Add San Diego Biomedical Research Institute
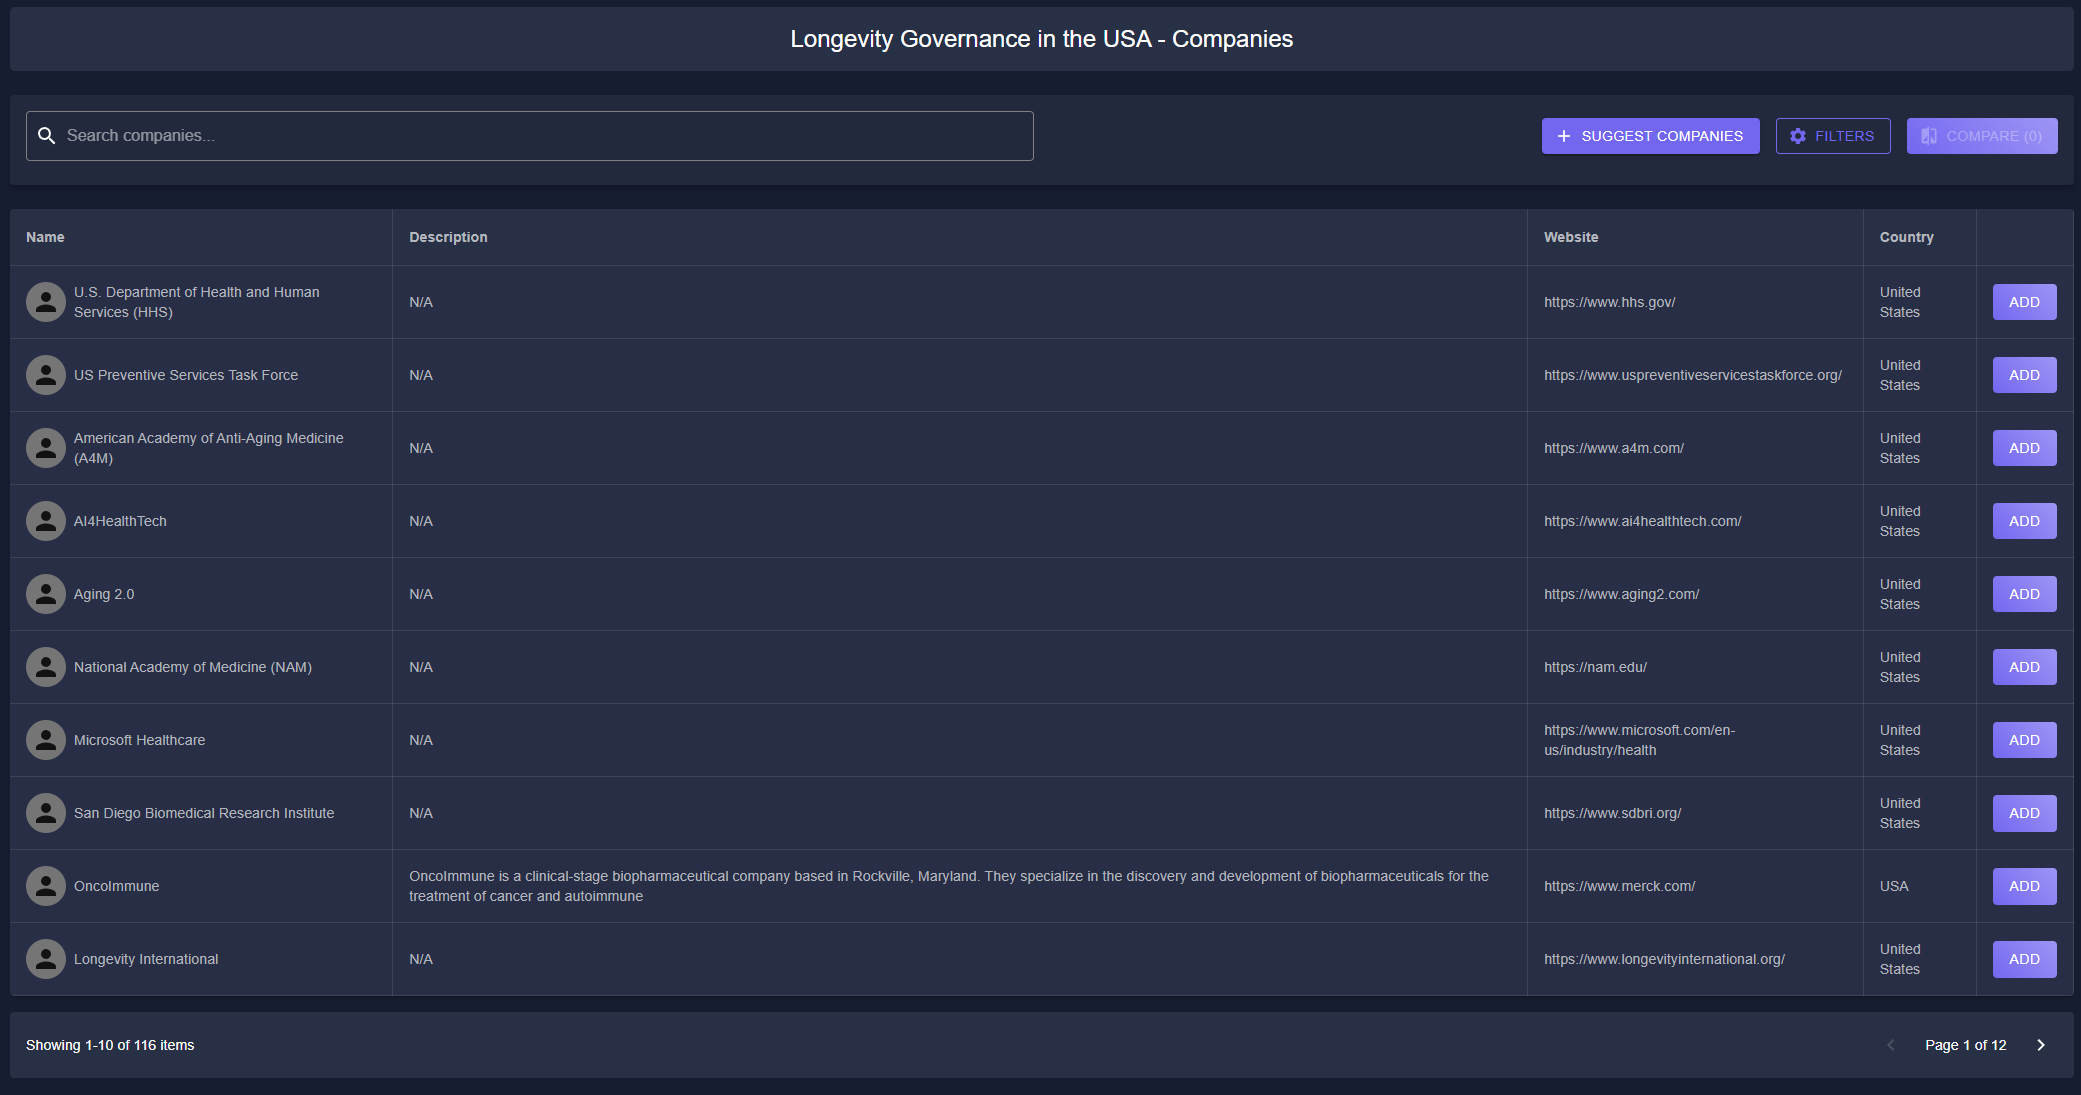Image resolution: width=2081 pixels, height=1095 pixels. [x=2024, y=813]
